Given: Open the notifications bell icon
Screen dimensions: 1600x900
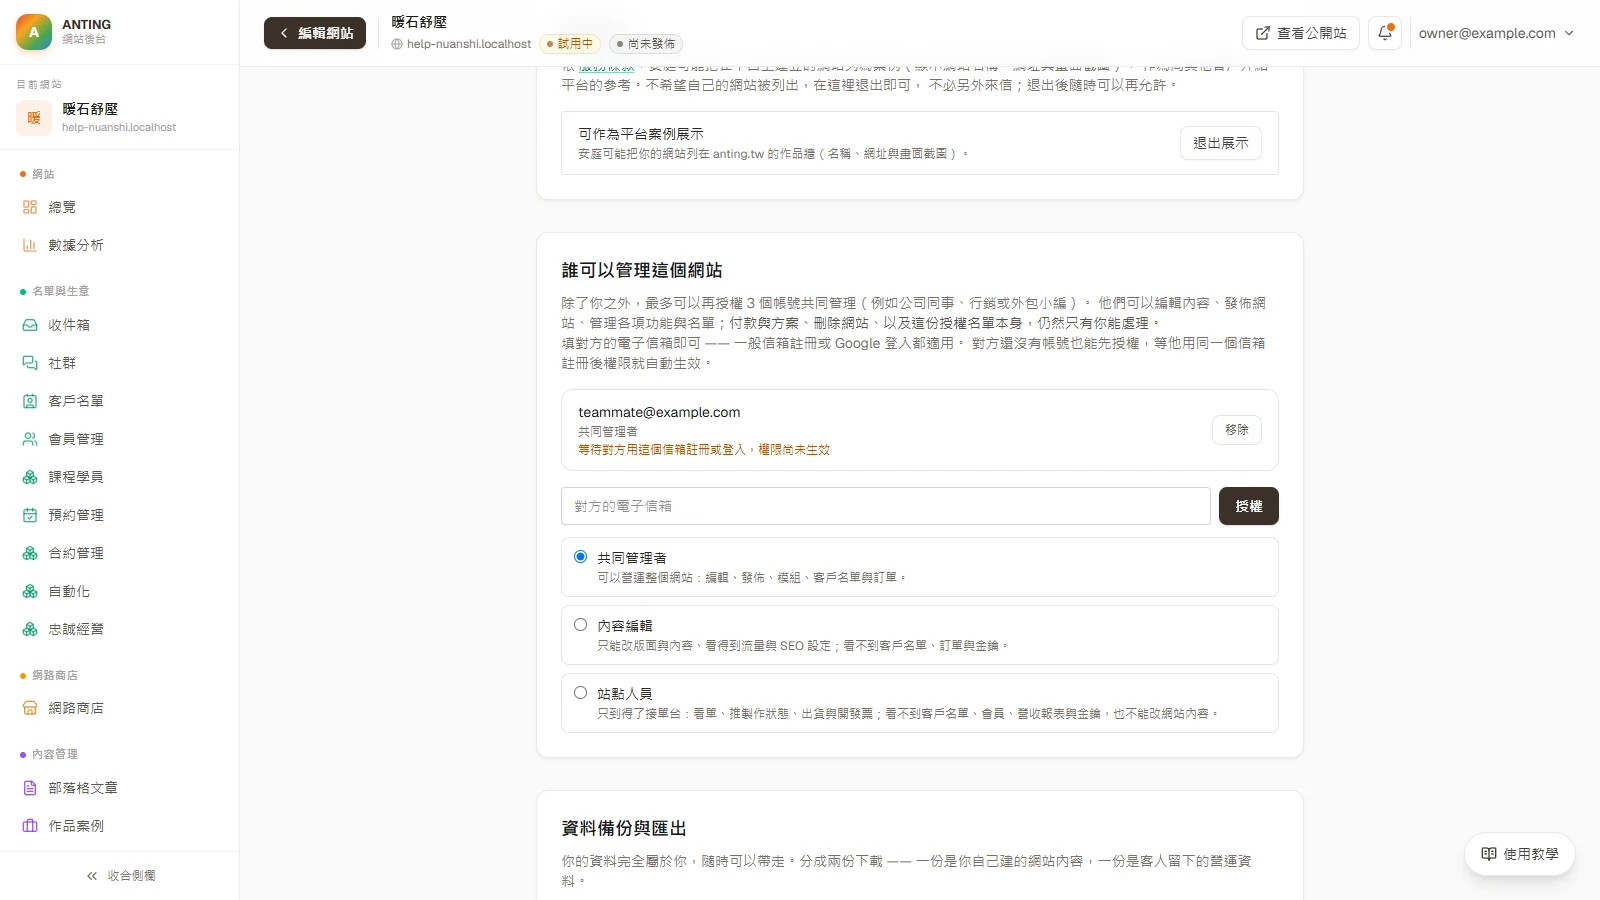Looking at the screenshot, I should [1385, 33].
